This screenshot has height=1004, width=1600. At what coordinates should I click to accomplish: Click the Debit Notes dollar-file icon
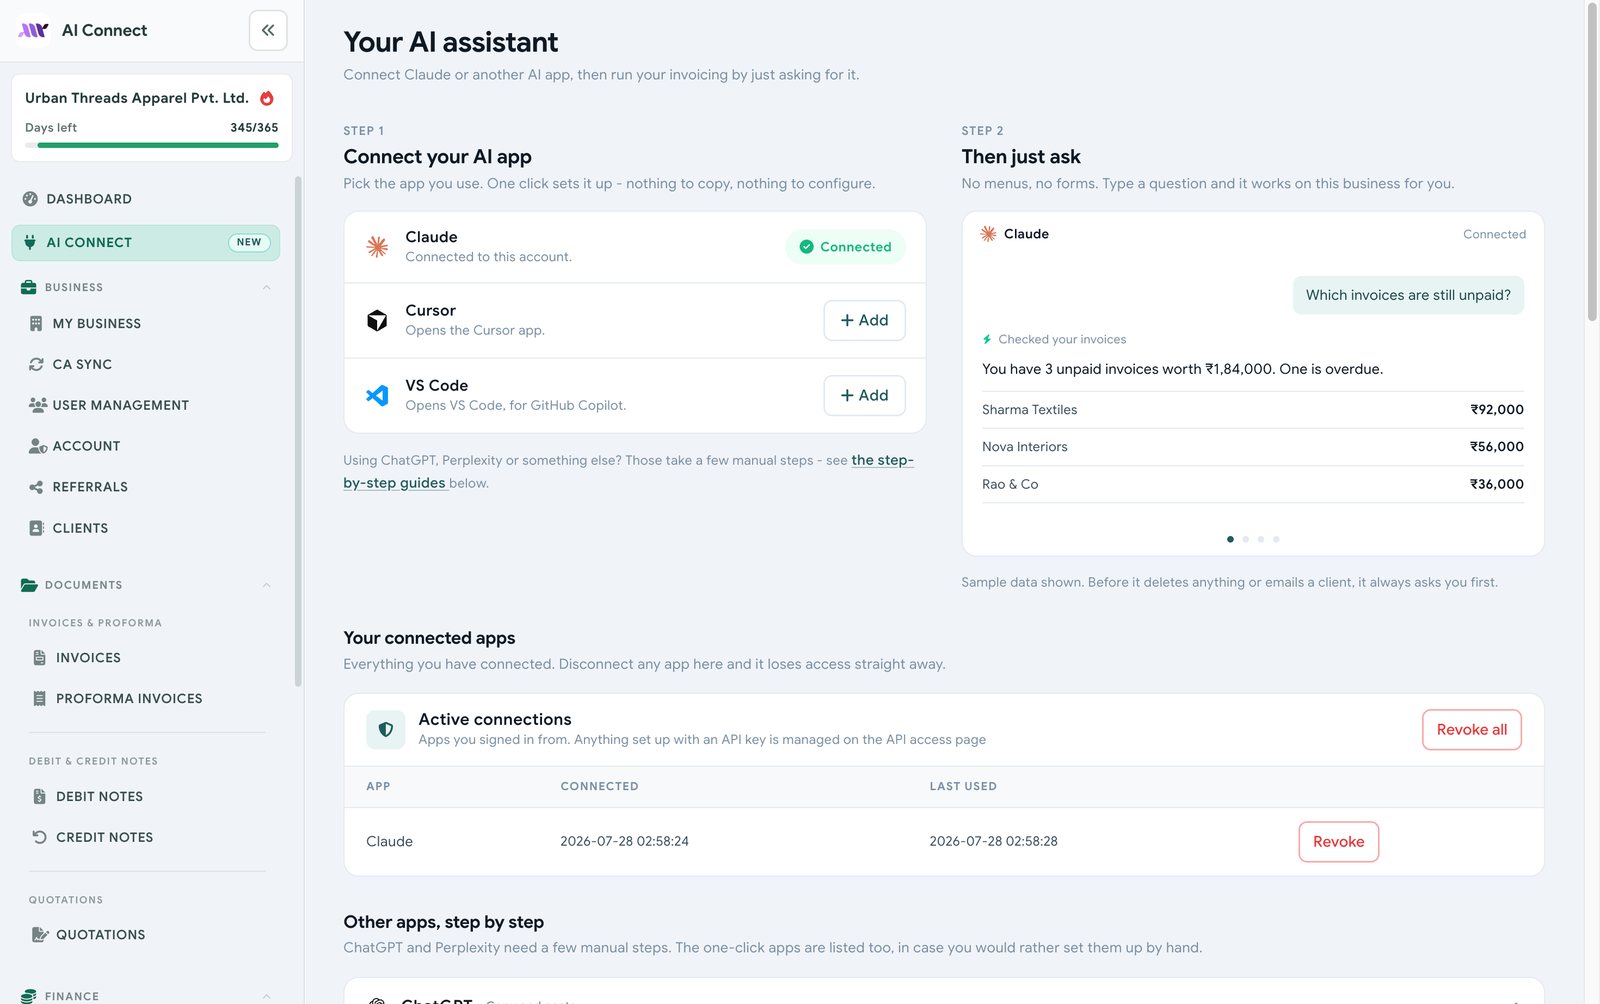(40, 797)
